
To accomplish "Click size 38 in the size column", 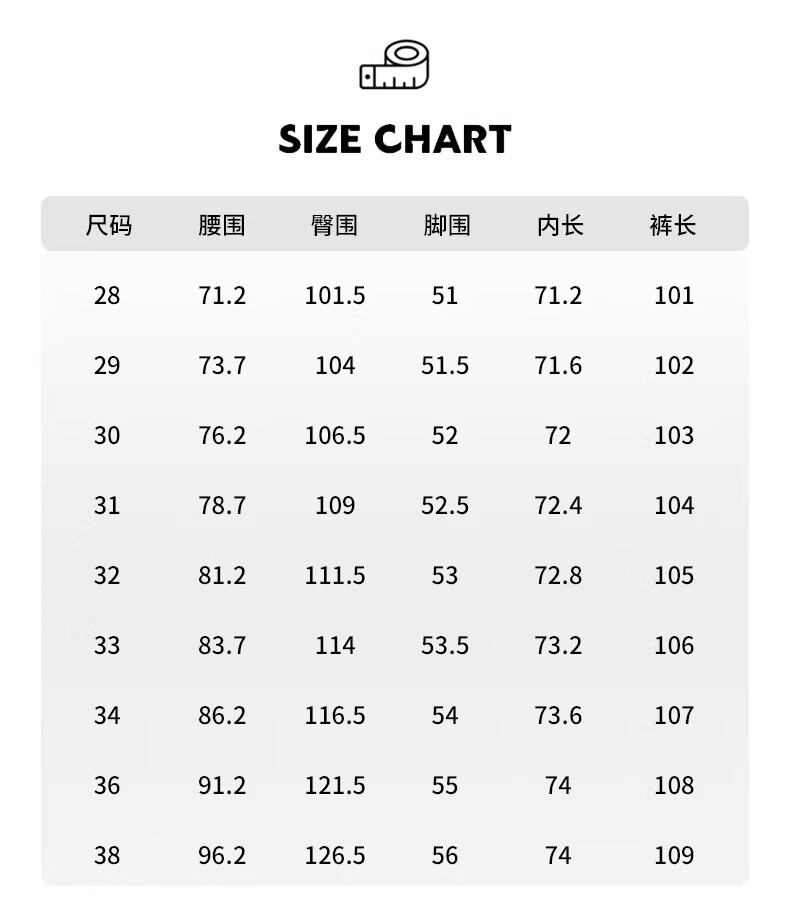I will [x=107, y=856].
